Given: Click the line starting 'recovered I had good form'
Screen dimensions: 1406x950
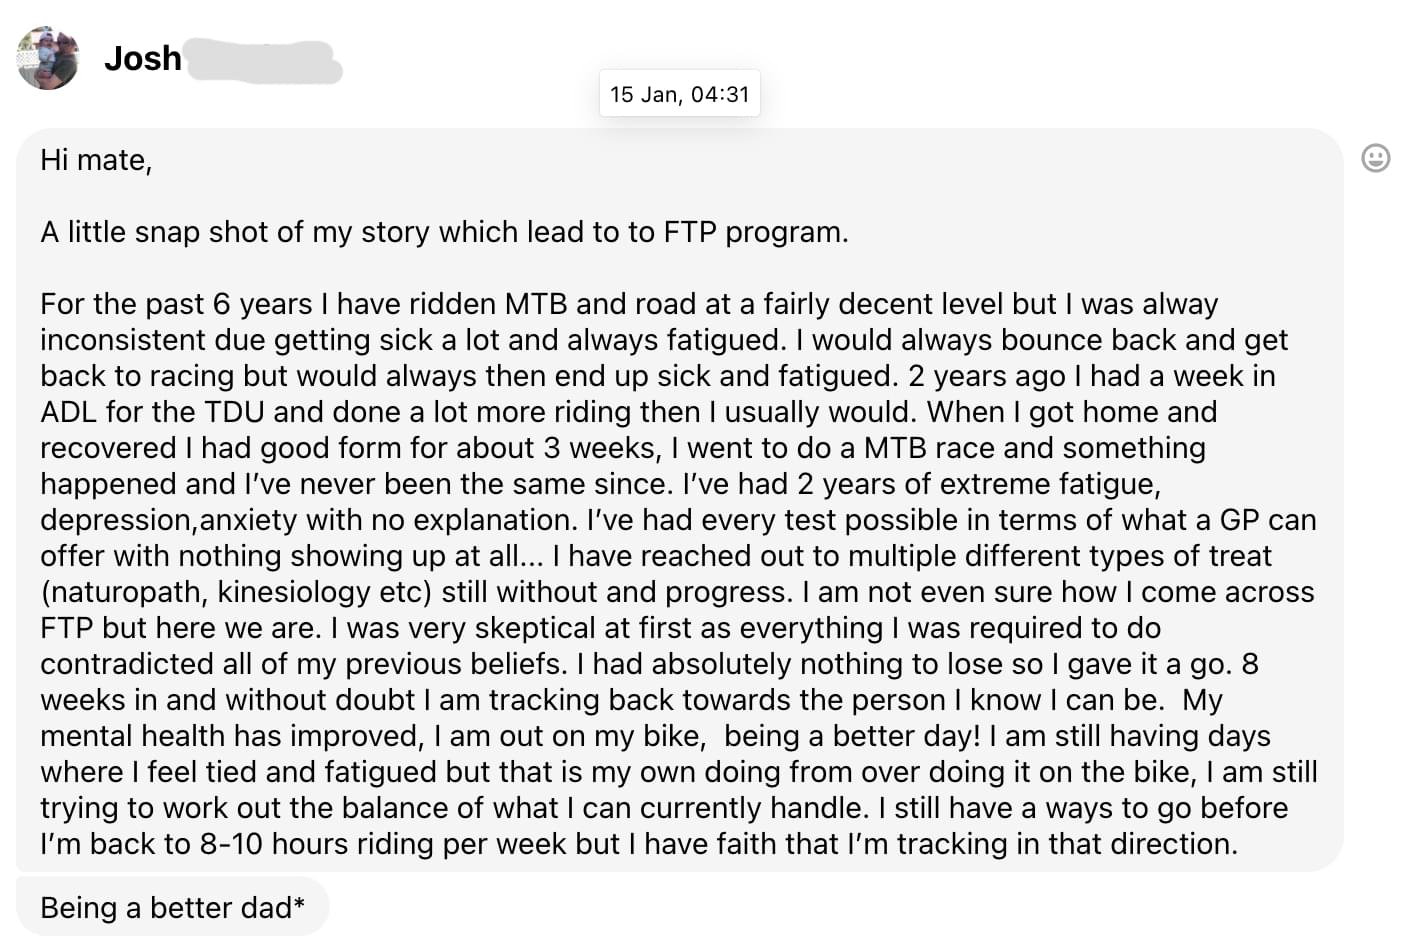Looking at the screenshot, I should point(623,448).
